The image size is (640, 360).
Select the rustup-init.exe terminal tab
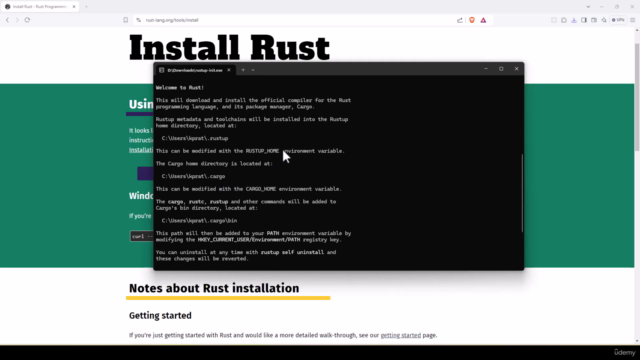click(x=195, y=70)
